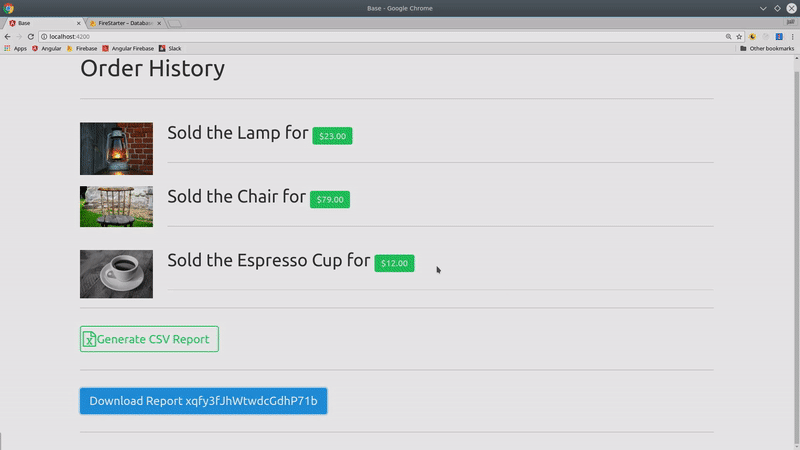Image resolution: width=800 pixels, height=450 pixels.
Task: Switch to the FireStarter Database tab
Action: tap(124, 22)
